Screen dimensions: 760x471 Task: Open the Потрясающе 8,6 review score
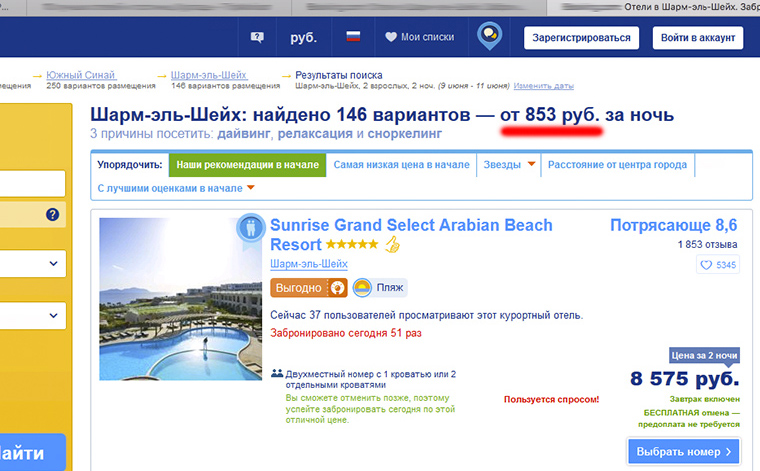[673, 225]
